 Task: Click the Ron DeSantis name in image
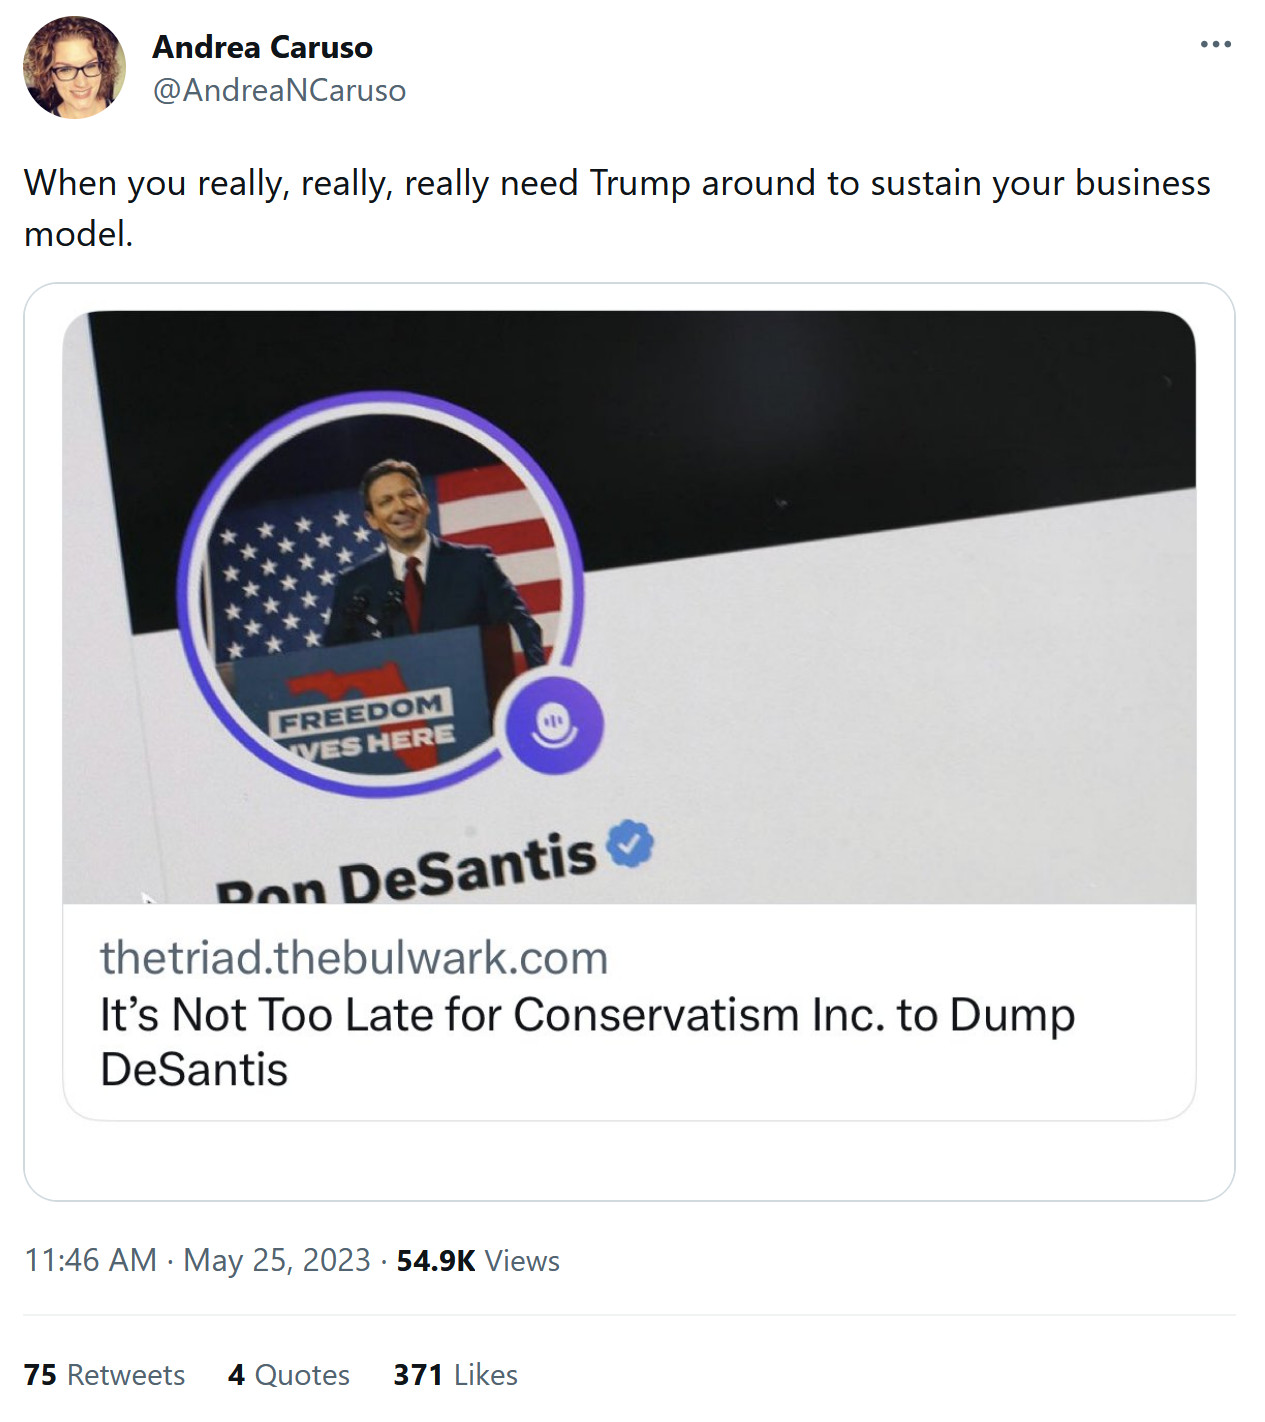(x=405, y=872)
